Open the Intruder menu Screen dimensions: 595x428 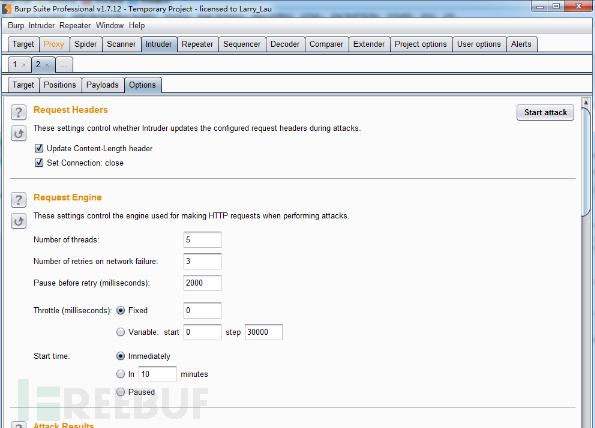[x=41, y=25]
